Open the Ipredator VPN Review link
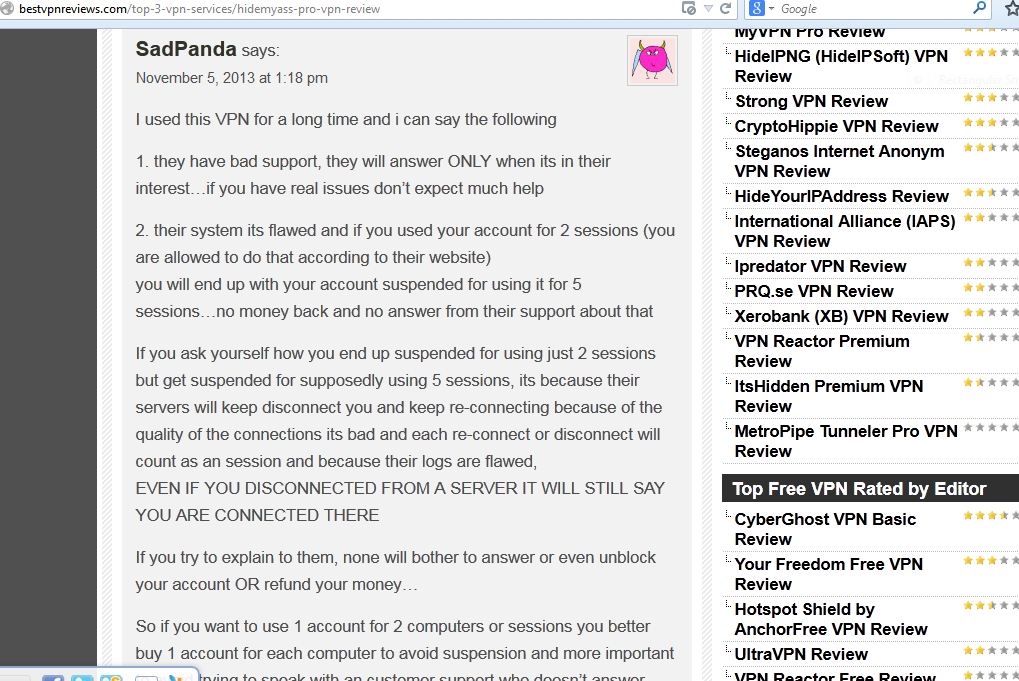This screenshot has width=1019, height=681. (x=820, y=266)
